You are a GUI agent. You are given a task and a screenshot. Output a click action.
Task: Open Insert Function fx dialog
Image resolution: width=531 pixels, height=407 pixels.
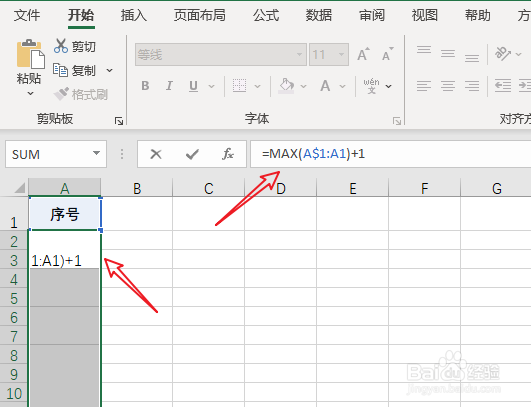tap(228, 154)
